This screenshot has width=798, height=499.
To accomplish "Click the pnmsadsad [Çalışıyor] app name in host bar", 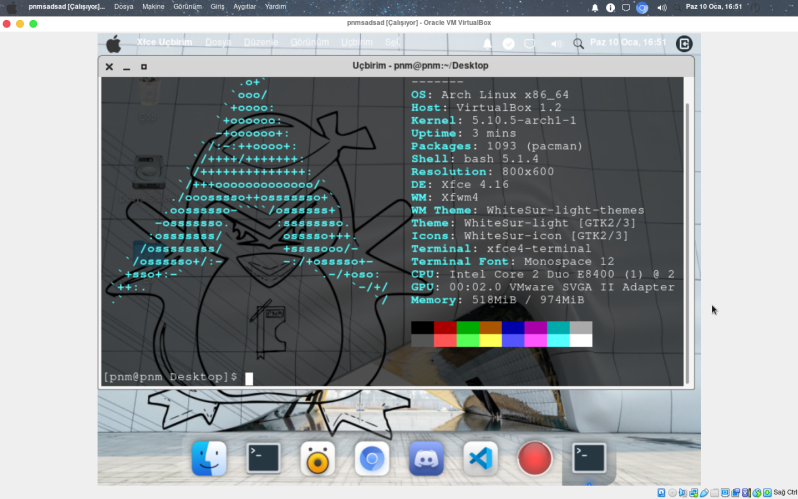I will click(x=67, y=7).
